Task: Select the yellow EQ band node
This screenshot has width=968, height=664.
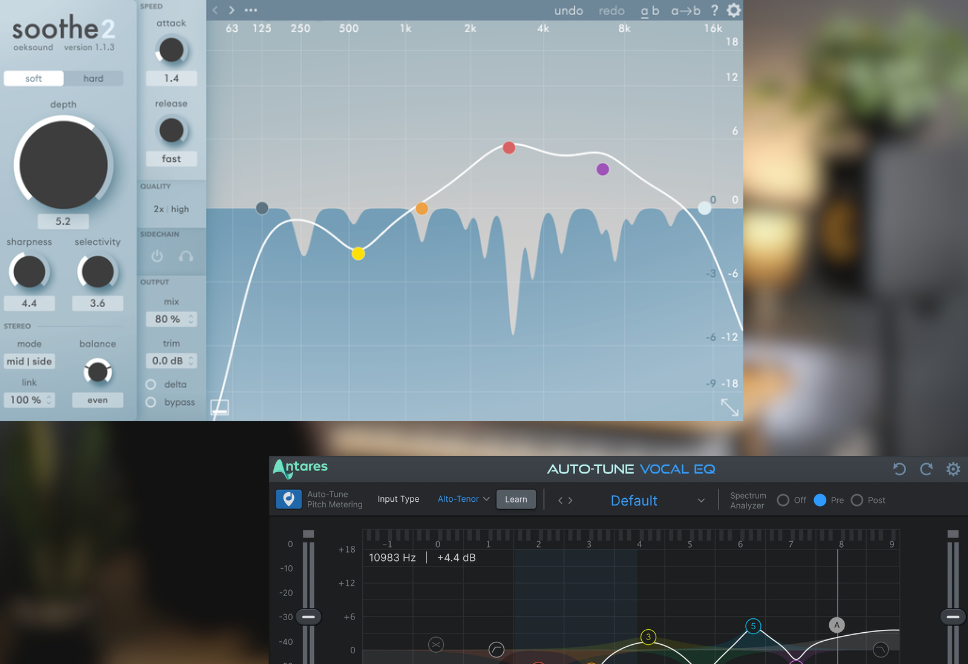Action: pos(358,254)
